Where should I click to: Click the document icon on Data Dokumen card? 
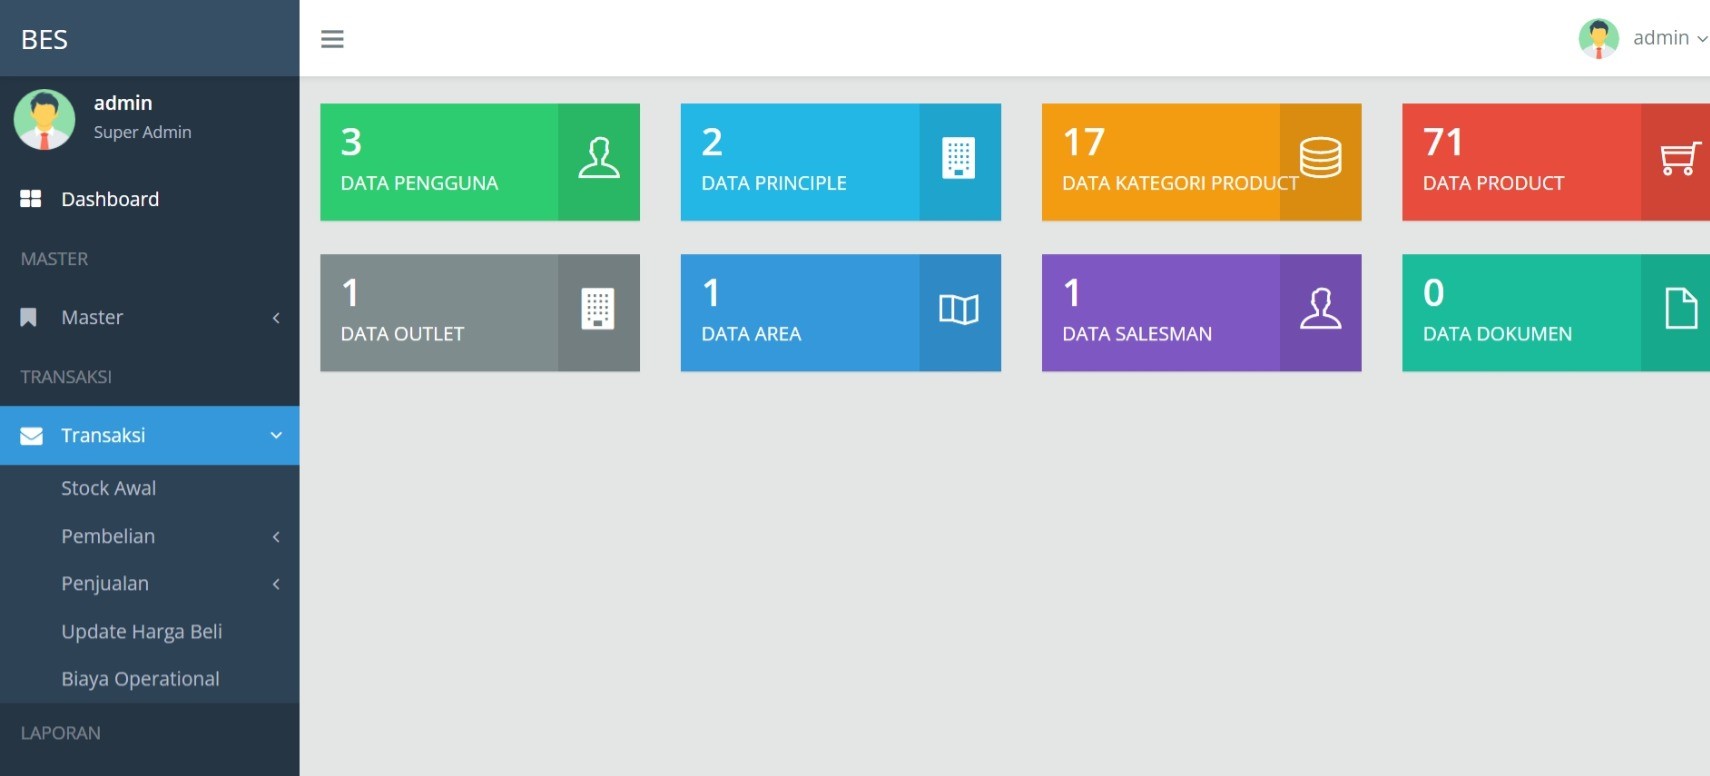click(x=1680, y=309)
